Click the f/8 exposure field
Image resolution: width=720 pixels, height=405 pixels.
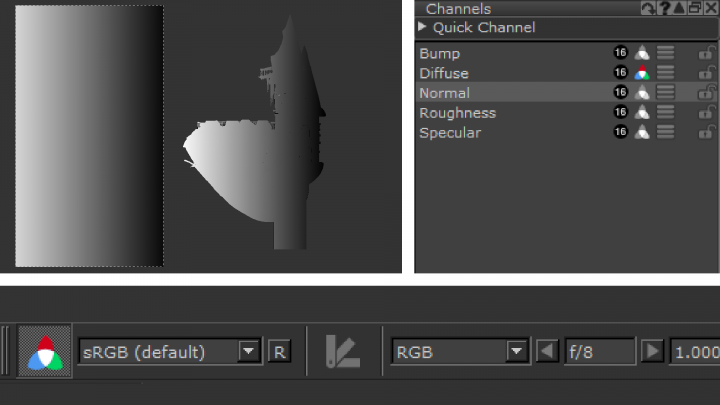point(599,352)
